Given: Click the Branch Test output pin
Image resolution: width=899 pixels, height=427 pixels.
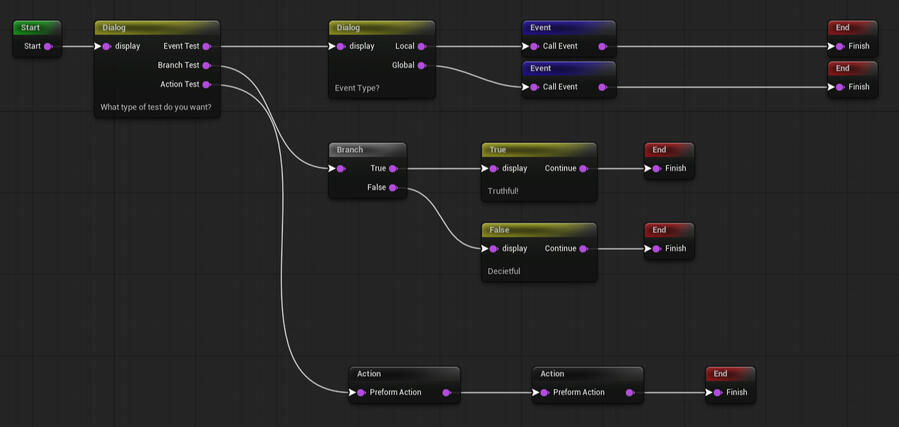Looking at the screenshot, I should point(207,65).
